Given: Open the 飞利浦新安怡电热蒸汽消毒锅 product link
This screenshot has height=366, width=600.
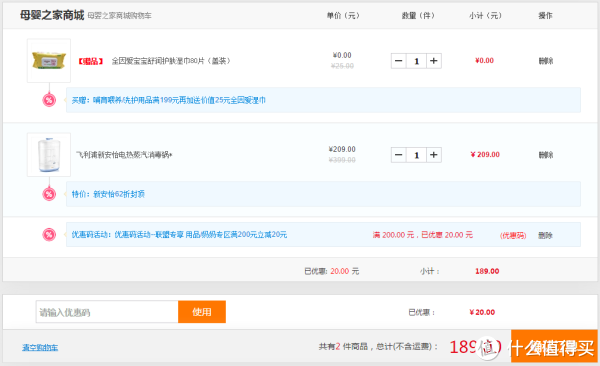Looking at the screenshot, I should (x=124, y=155).
